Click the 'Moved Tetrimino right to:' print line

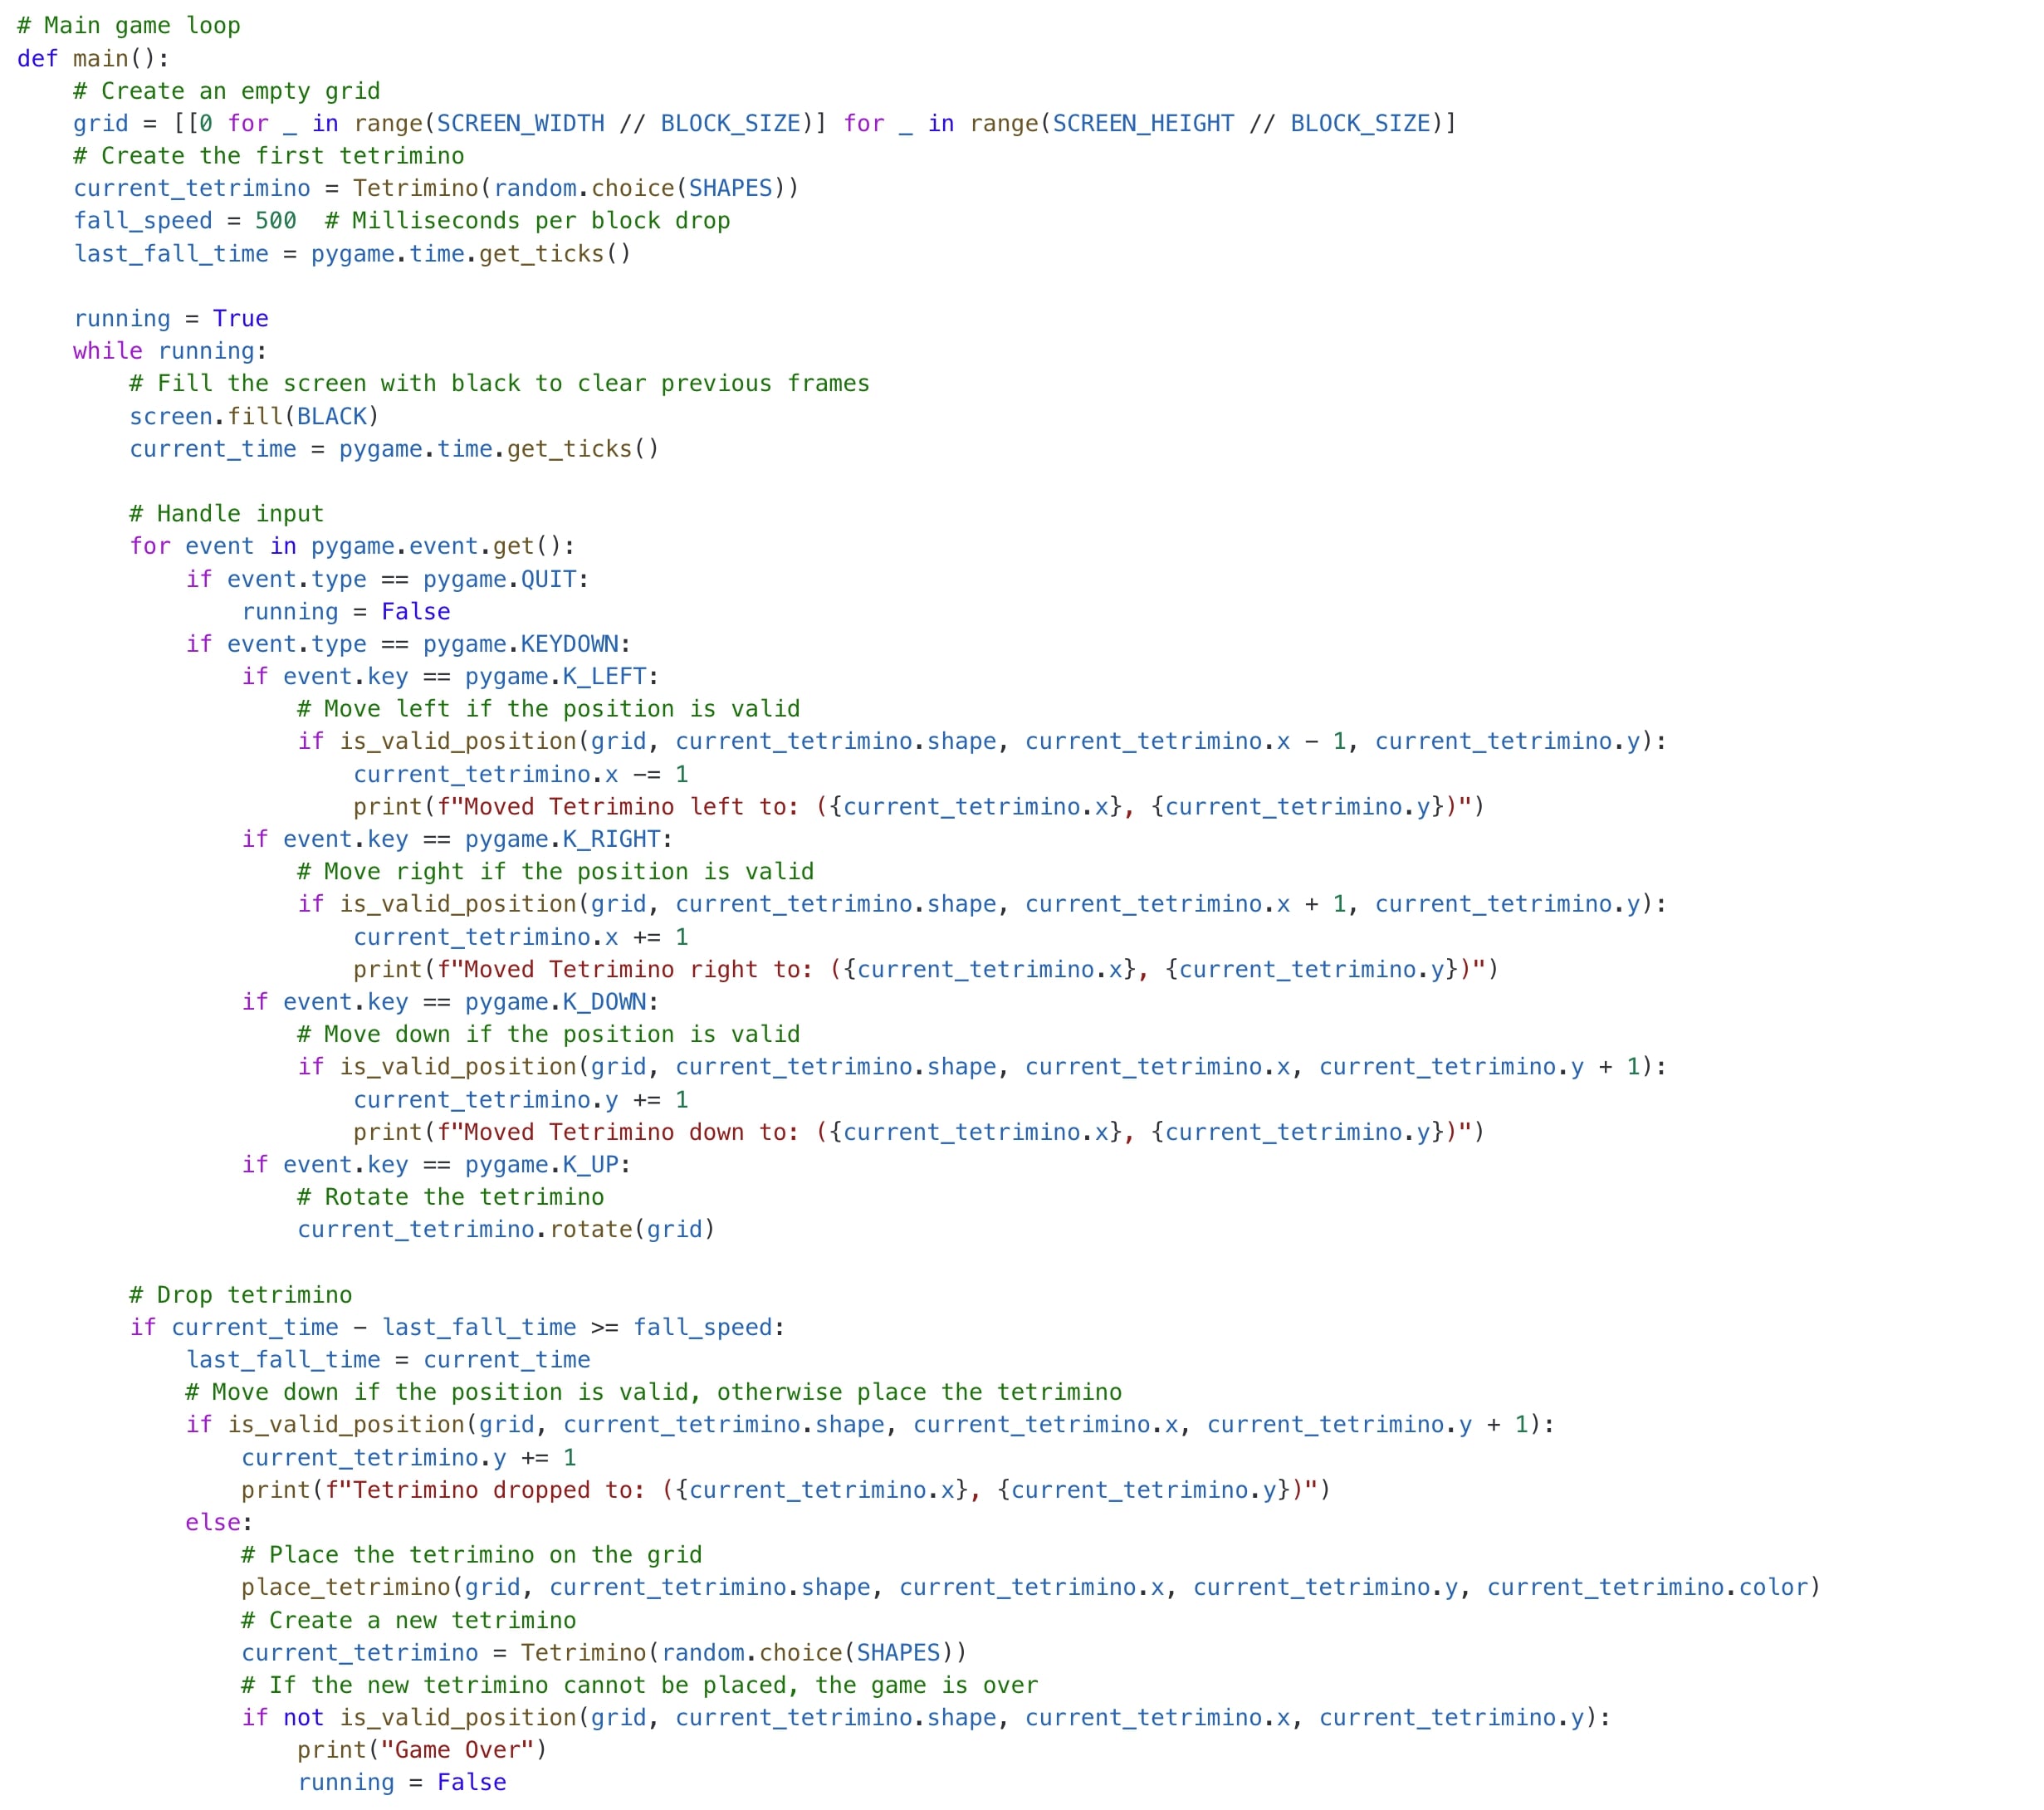pos(926,970)
